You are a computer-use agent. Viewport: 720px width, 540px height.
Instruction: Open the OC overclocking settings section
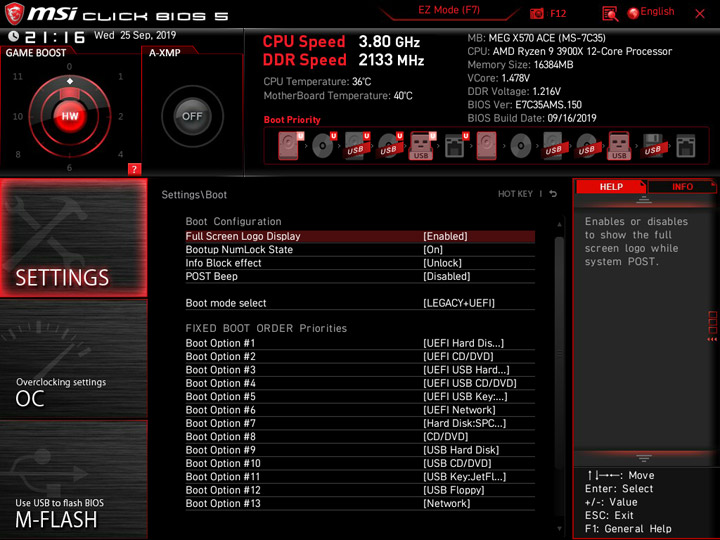[74, 359]
